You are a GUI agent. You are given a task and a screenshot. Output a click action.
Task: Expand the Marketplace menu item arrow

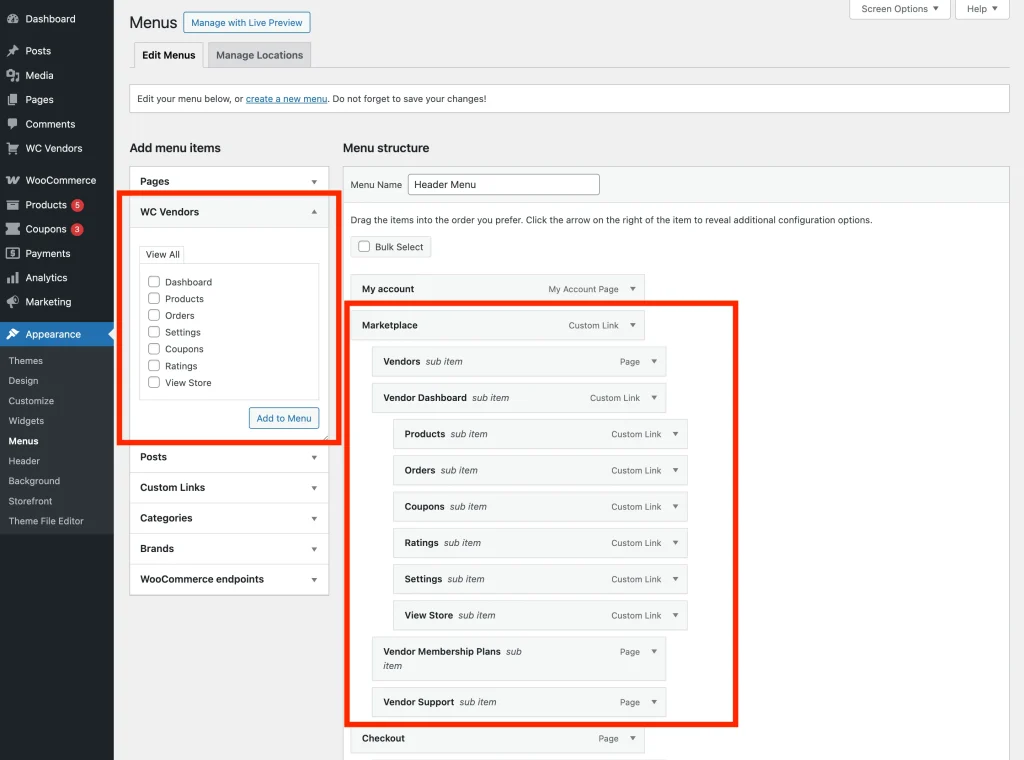tap(633, 325)
